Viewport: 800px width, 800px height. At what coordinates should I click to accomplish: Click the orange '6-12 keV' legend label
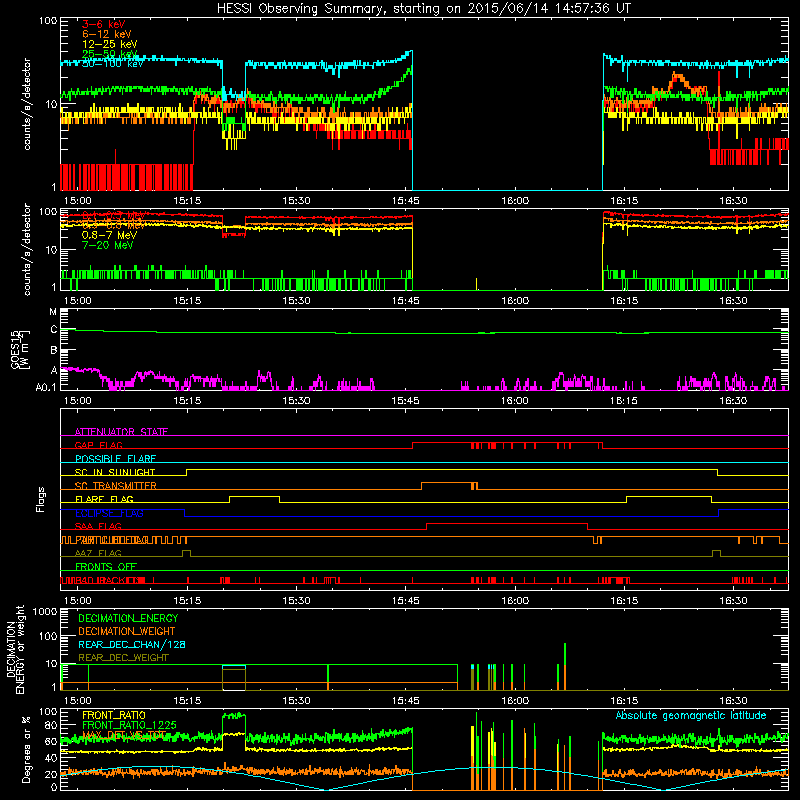[x=107, y=34]
